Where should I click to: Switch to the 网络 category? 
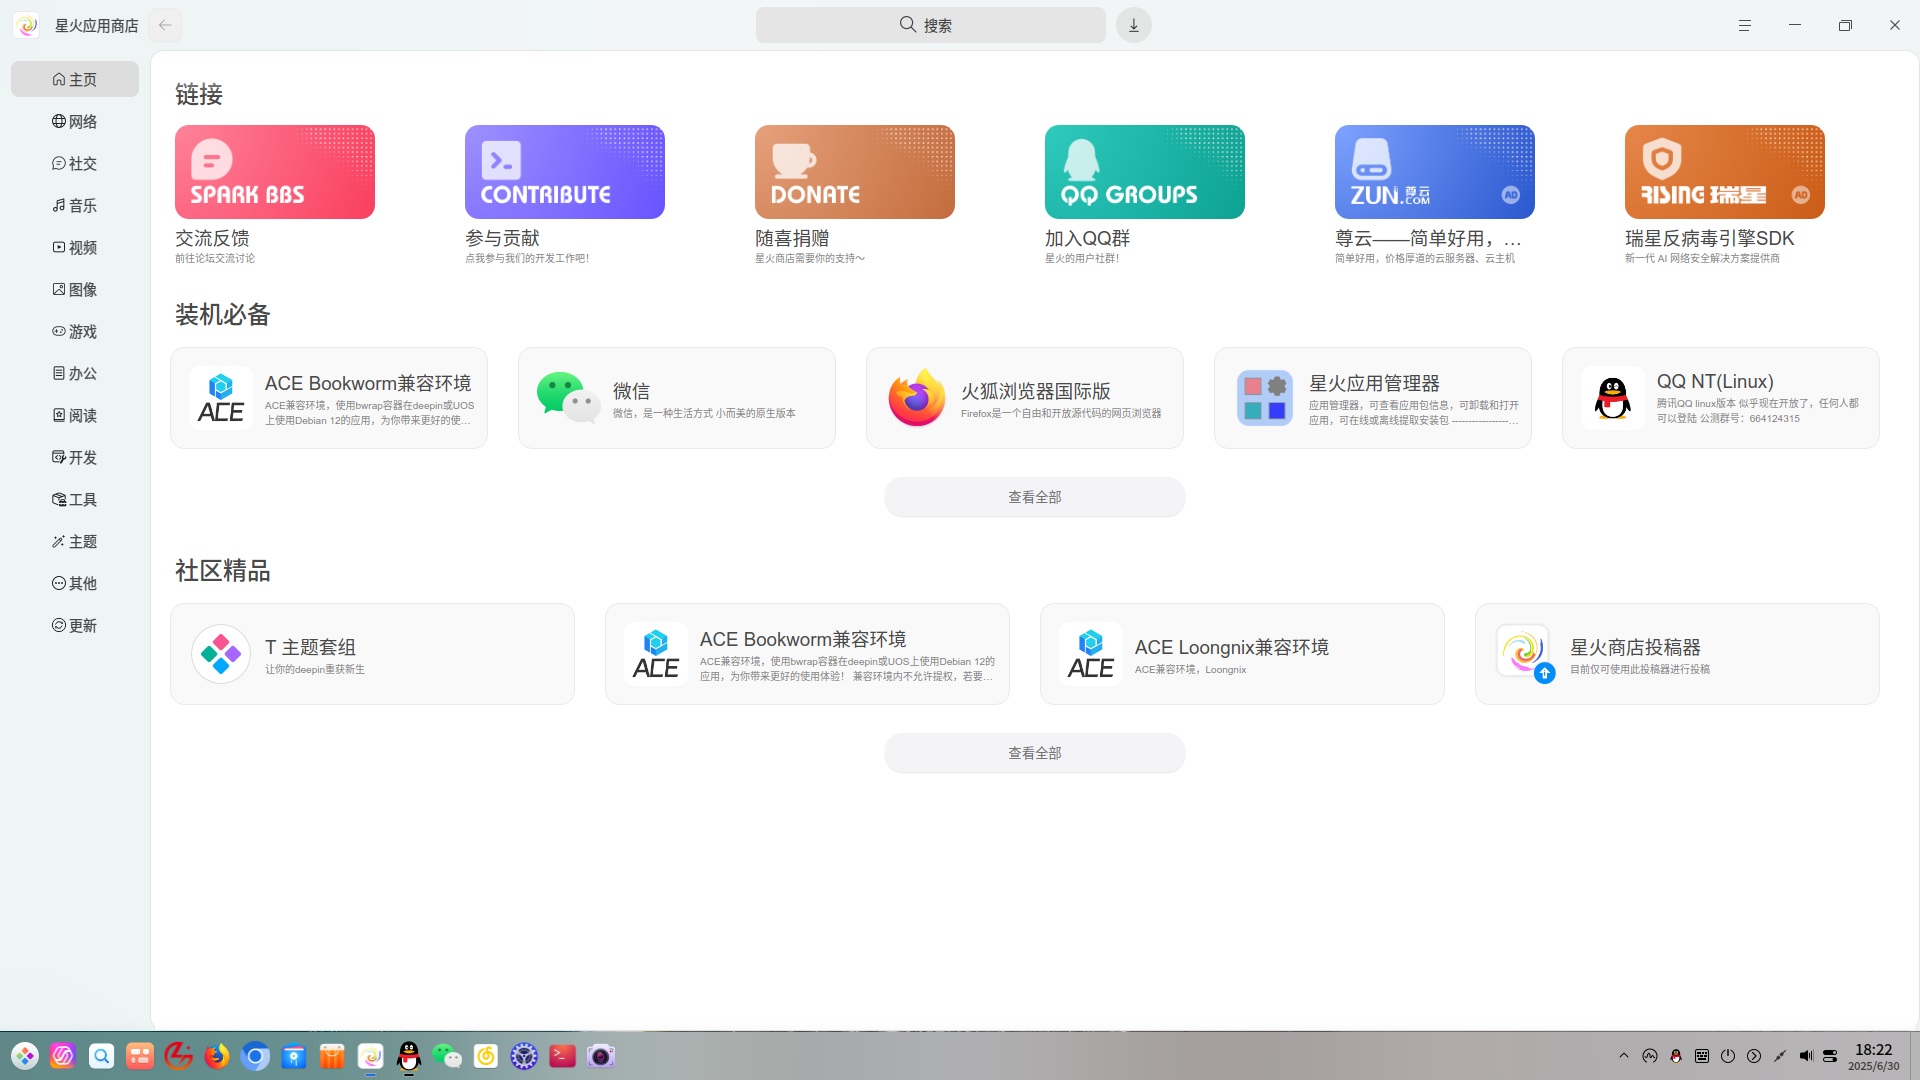(75, 121)
